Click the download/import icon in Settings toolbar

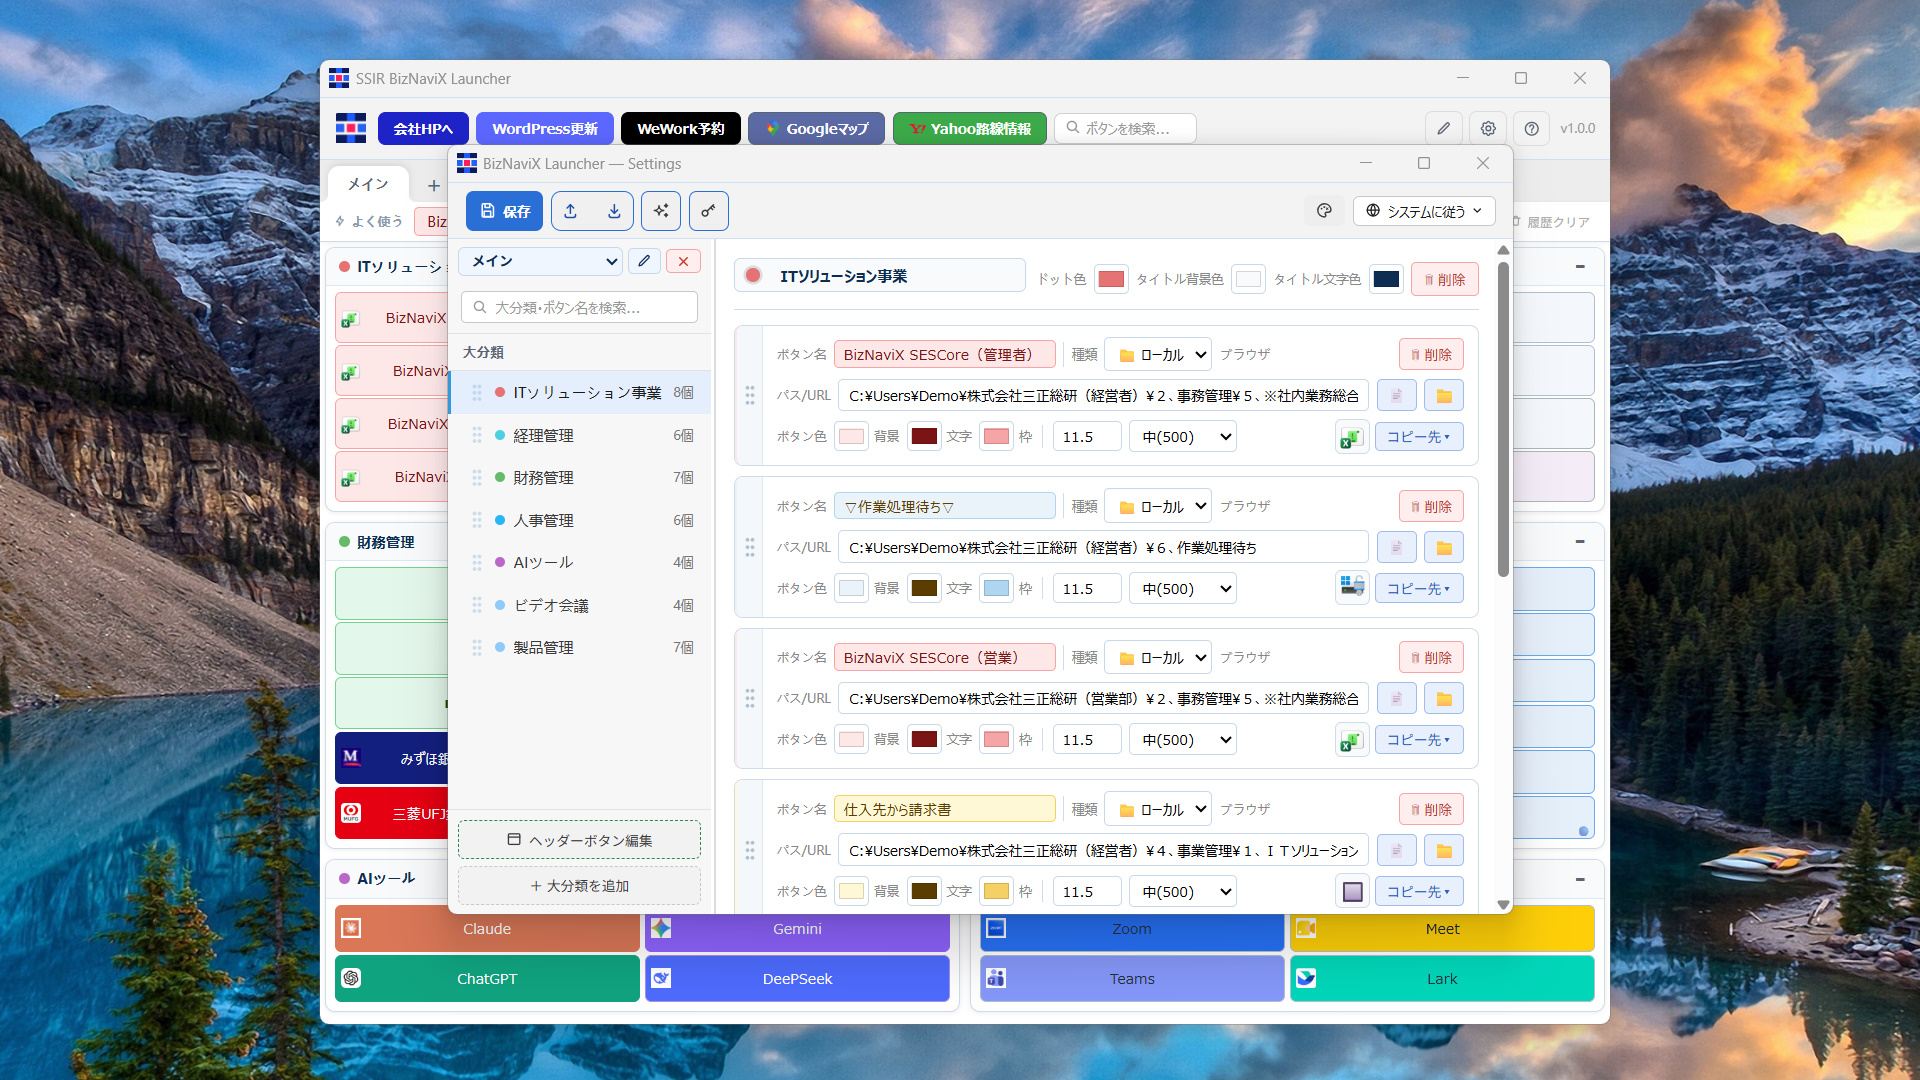(x=614, y=211)
